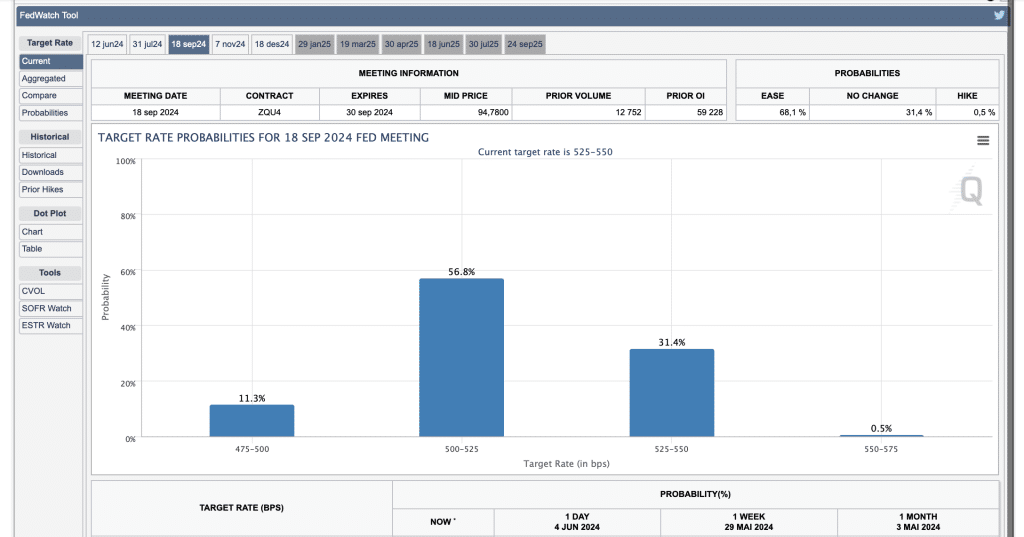The image size is (1024, 537).
Task: Click the No Change probability 31,4 %
Action: point(872,112)
